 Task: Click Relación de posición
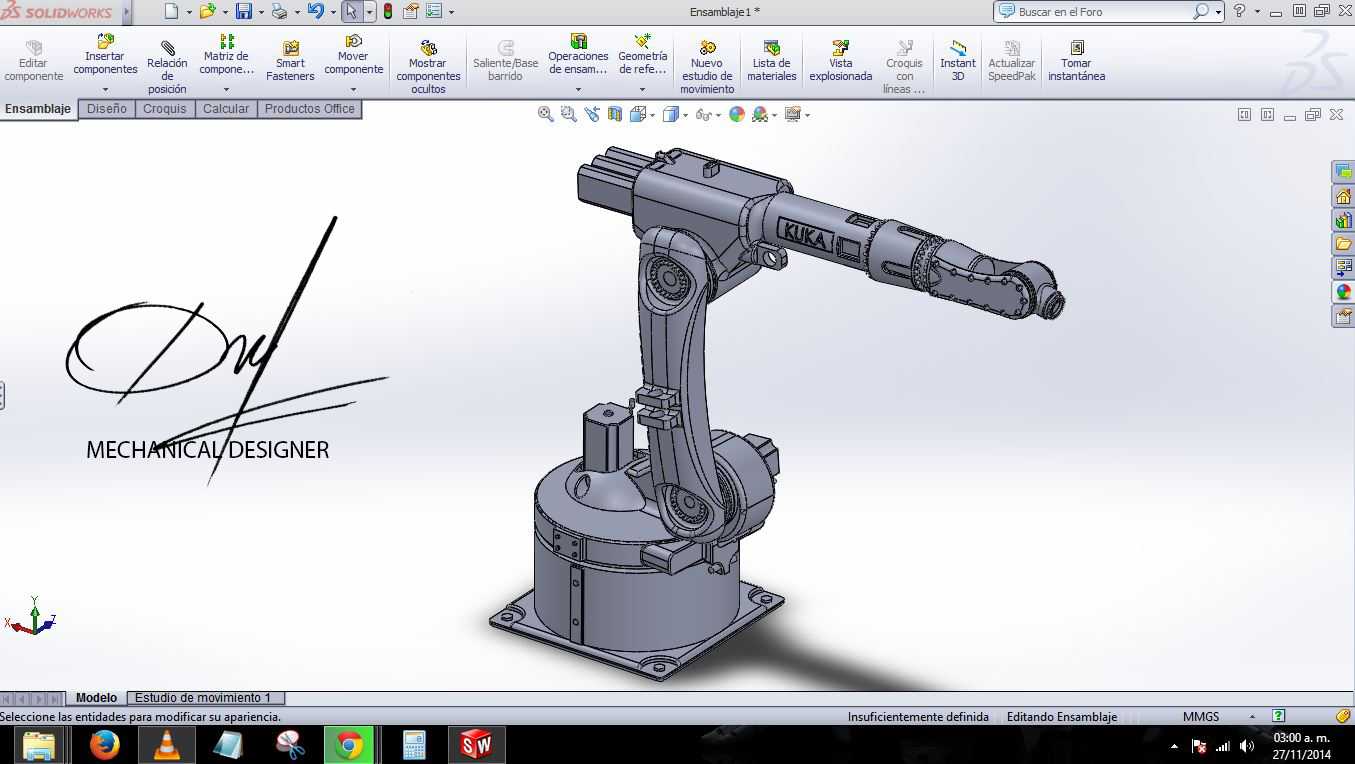(167, 68)
